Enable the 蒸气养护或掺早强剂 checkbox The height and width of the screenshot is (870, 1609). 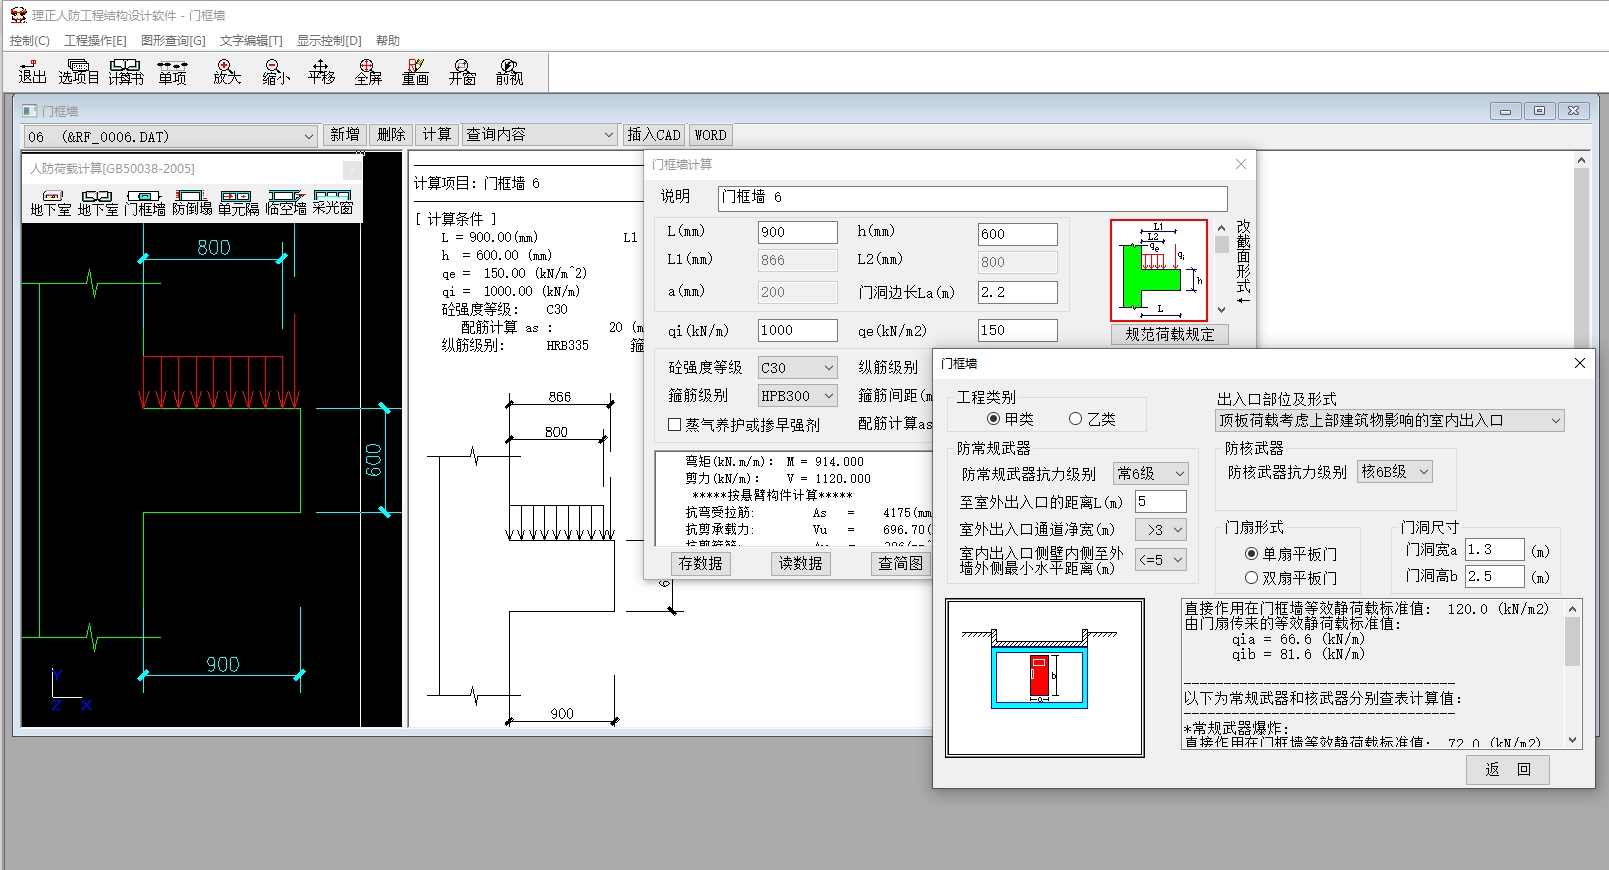(x=675, y=425)
